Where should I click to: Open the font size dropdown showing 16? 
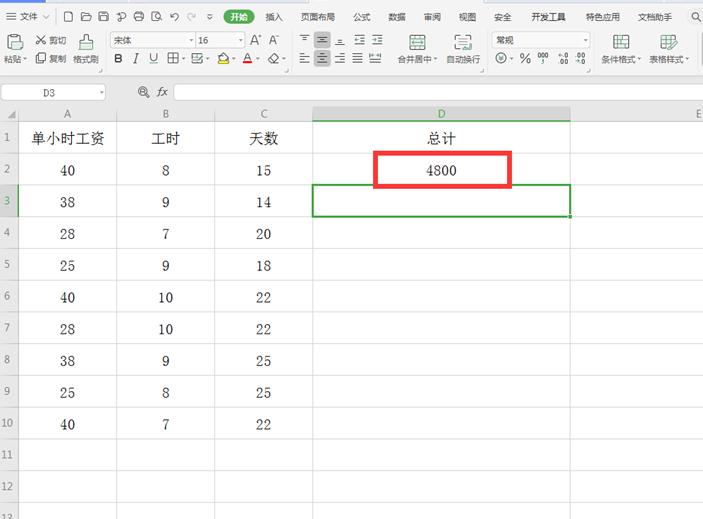tap(241, 40)
